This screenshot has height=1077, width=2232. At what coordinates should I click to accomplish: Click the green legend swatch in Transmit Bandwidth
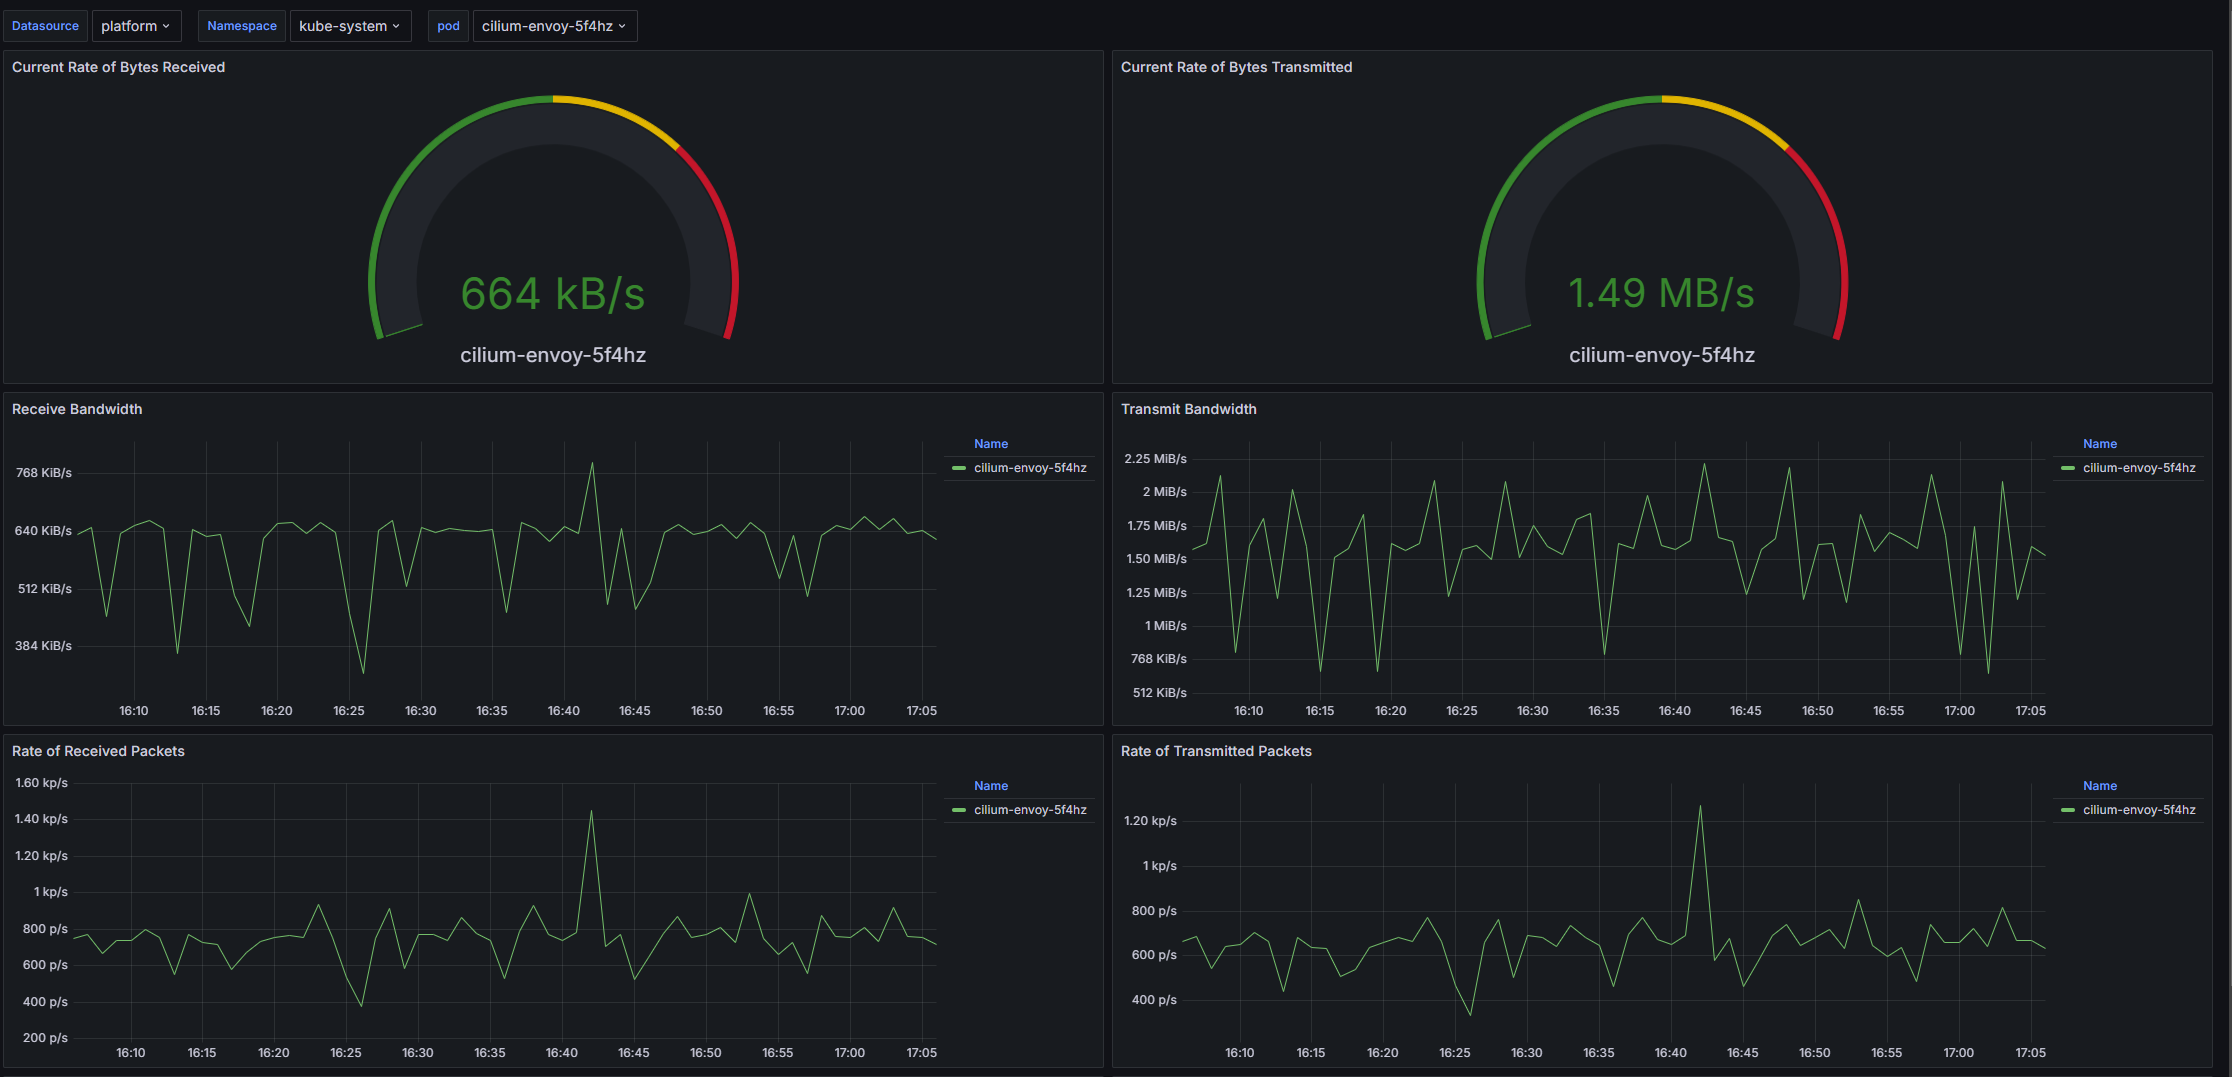(x=2068, y=468)
